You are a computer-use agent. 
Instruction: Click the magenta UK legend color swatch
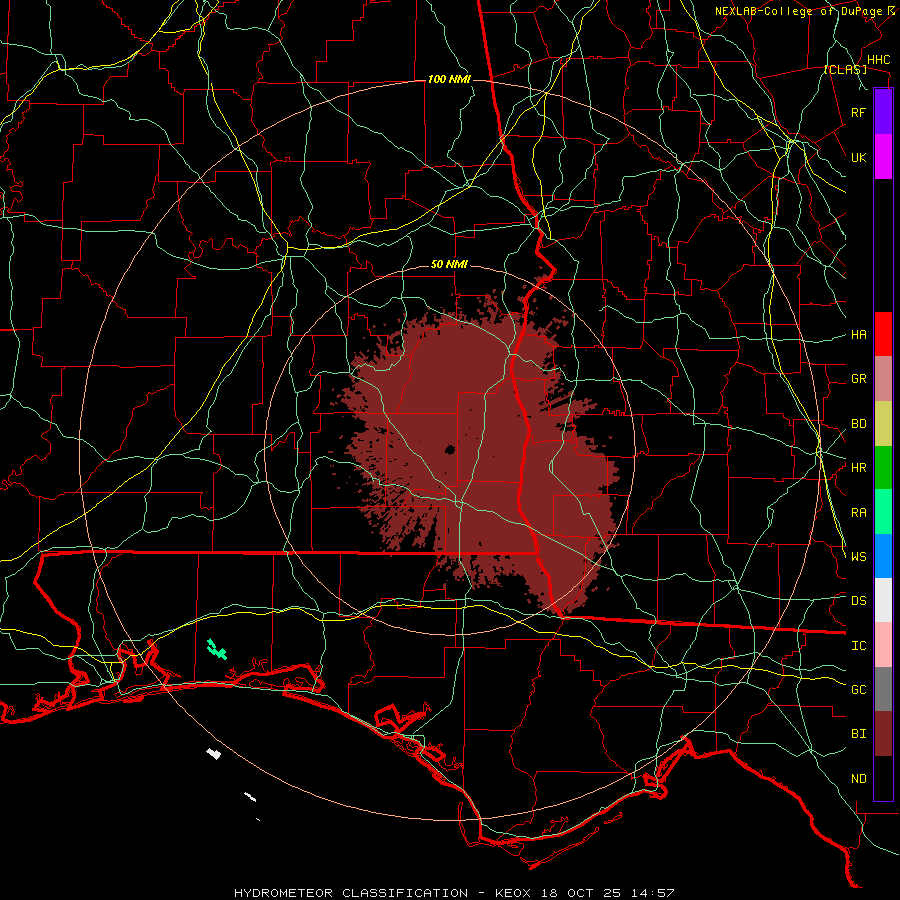tap(883, 157)
